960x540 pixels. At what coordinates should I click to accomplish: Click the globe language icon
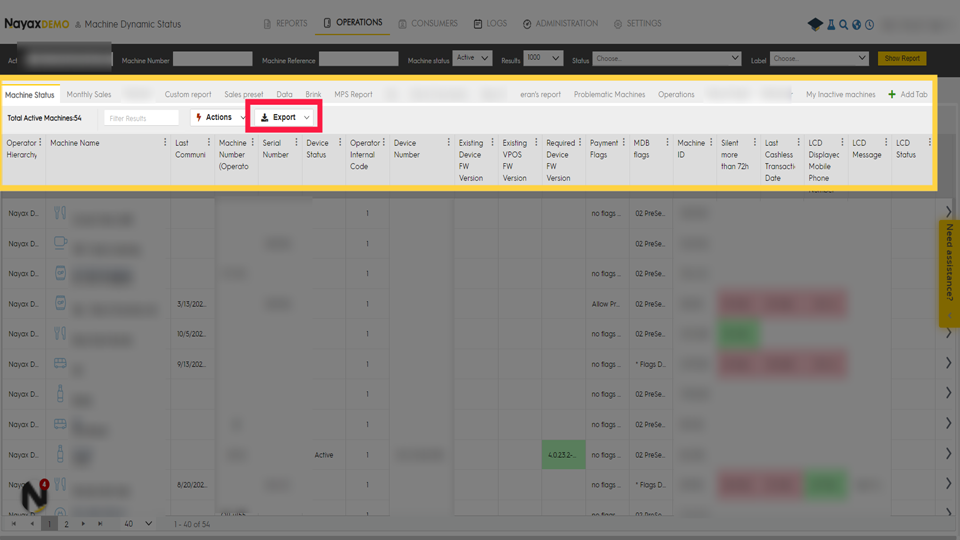click(x=856, y=24)
